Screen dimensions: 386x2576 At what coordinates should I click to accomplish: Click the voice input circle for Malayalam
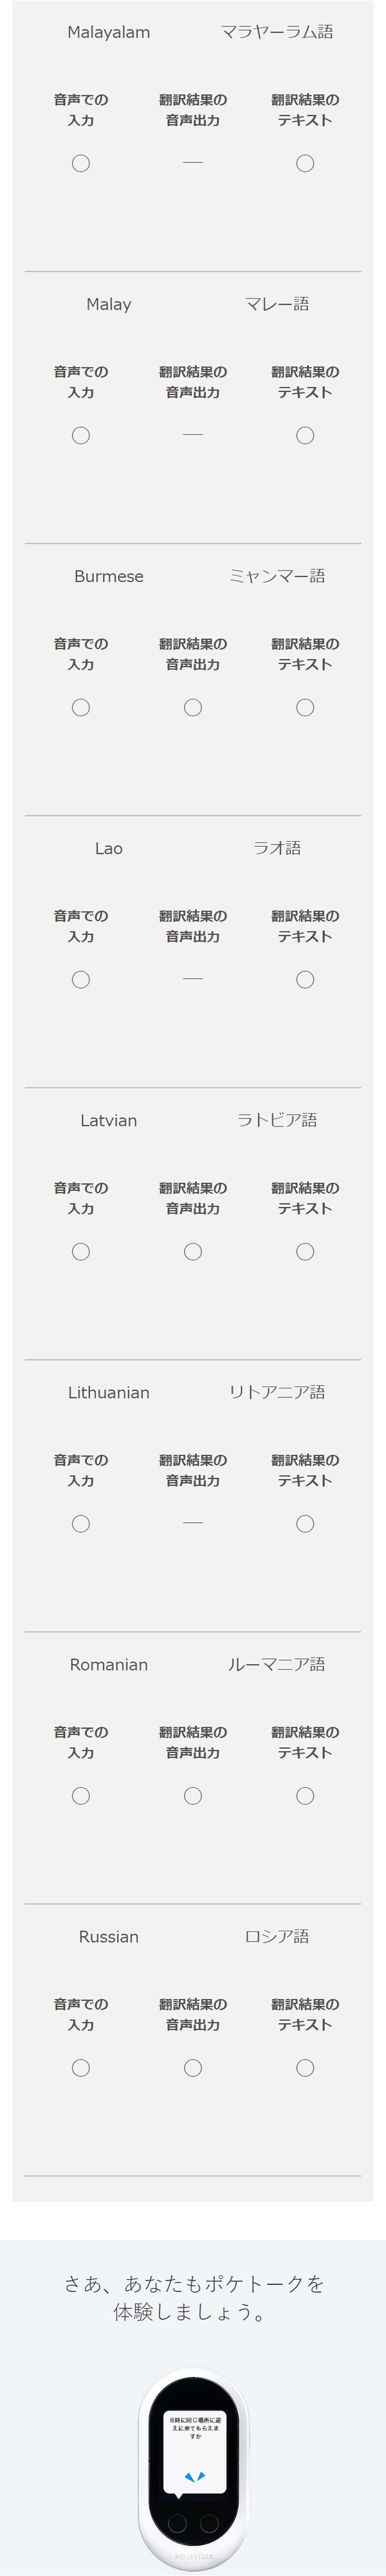[81, 163]
